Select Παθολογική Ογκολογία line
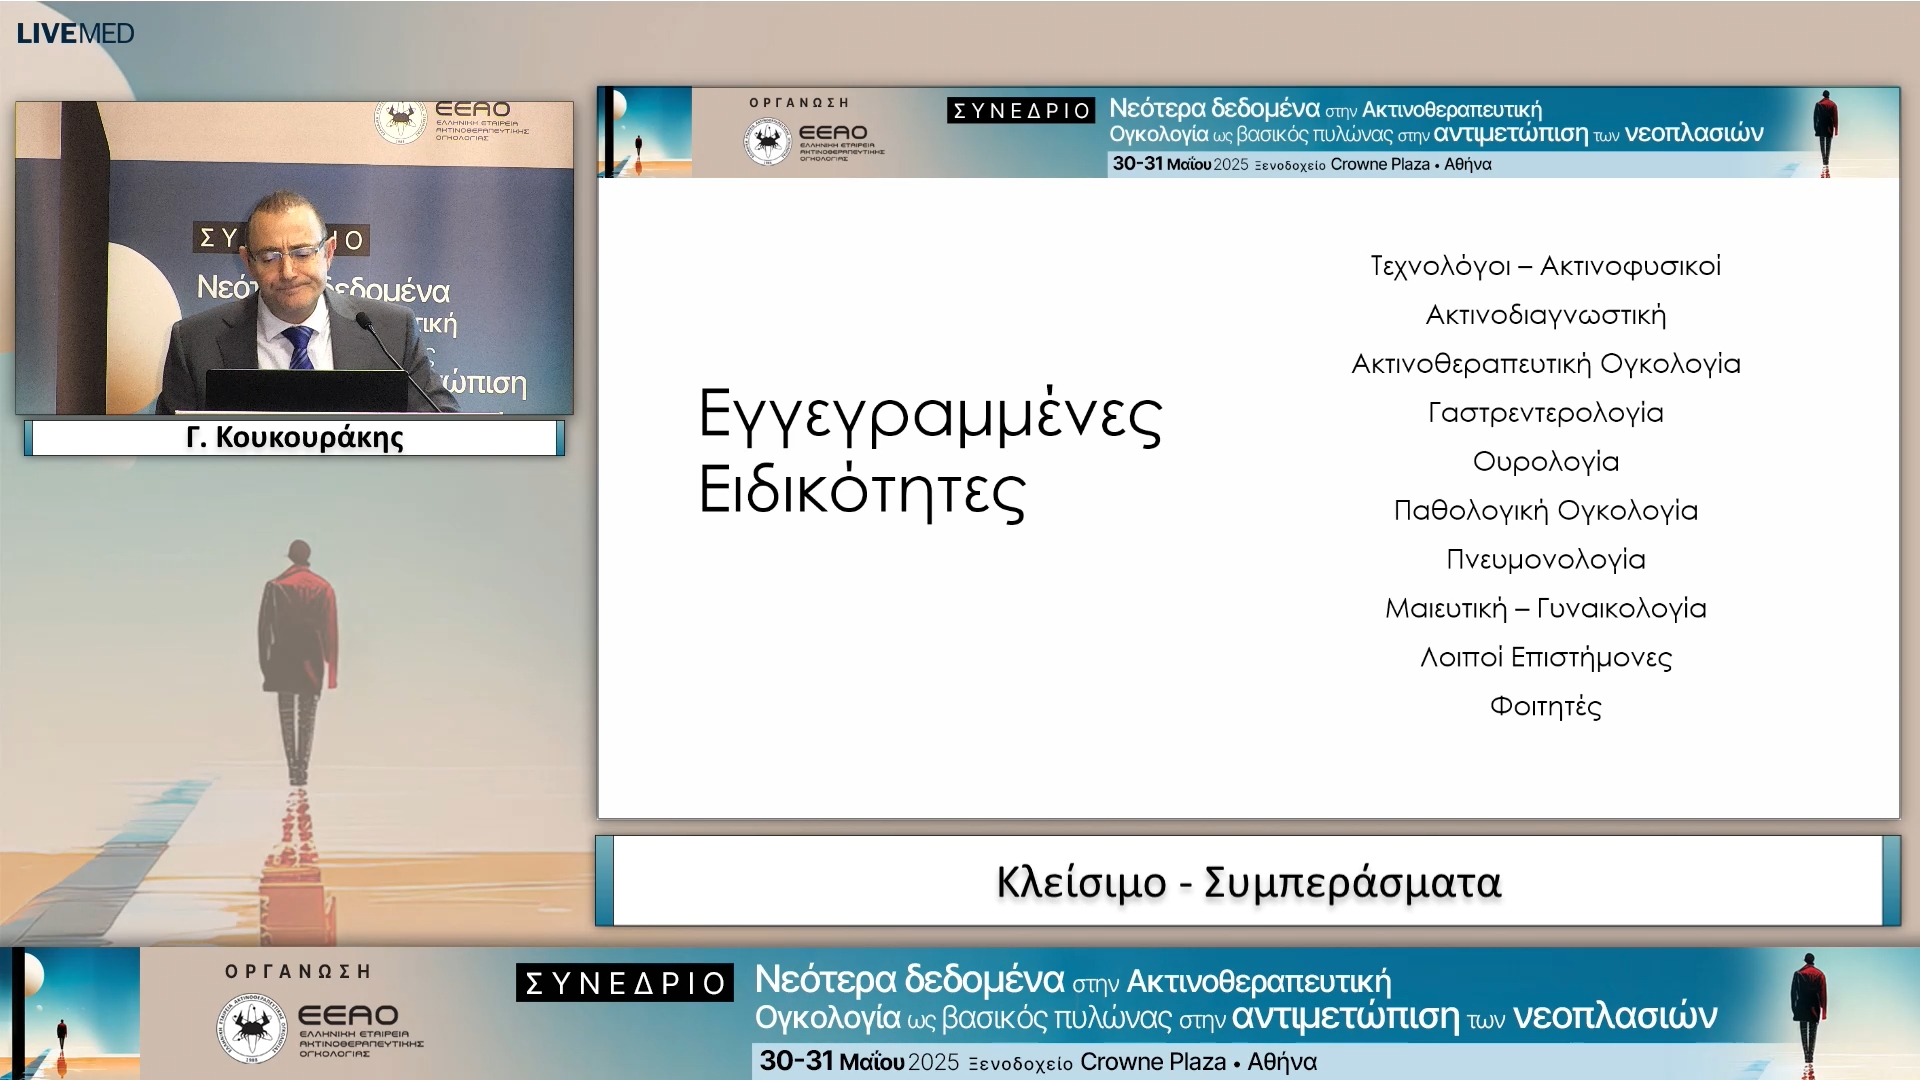The width and height of the screenshot is (1920, 1080). (1545, 511)
